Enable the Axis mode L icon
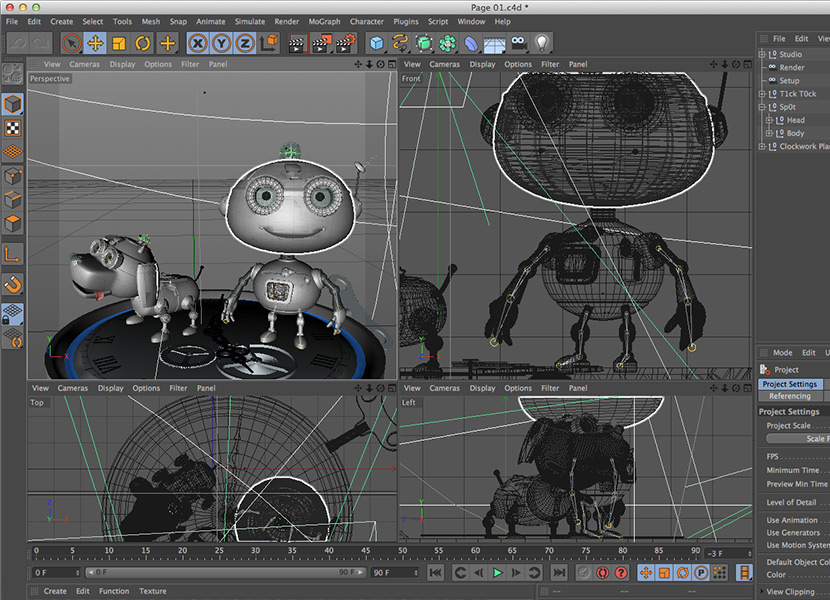The width and height of the screenshot is (830, 600). 12,254
